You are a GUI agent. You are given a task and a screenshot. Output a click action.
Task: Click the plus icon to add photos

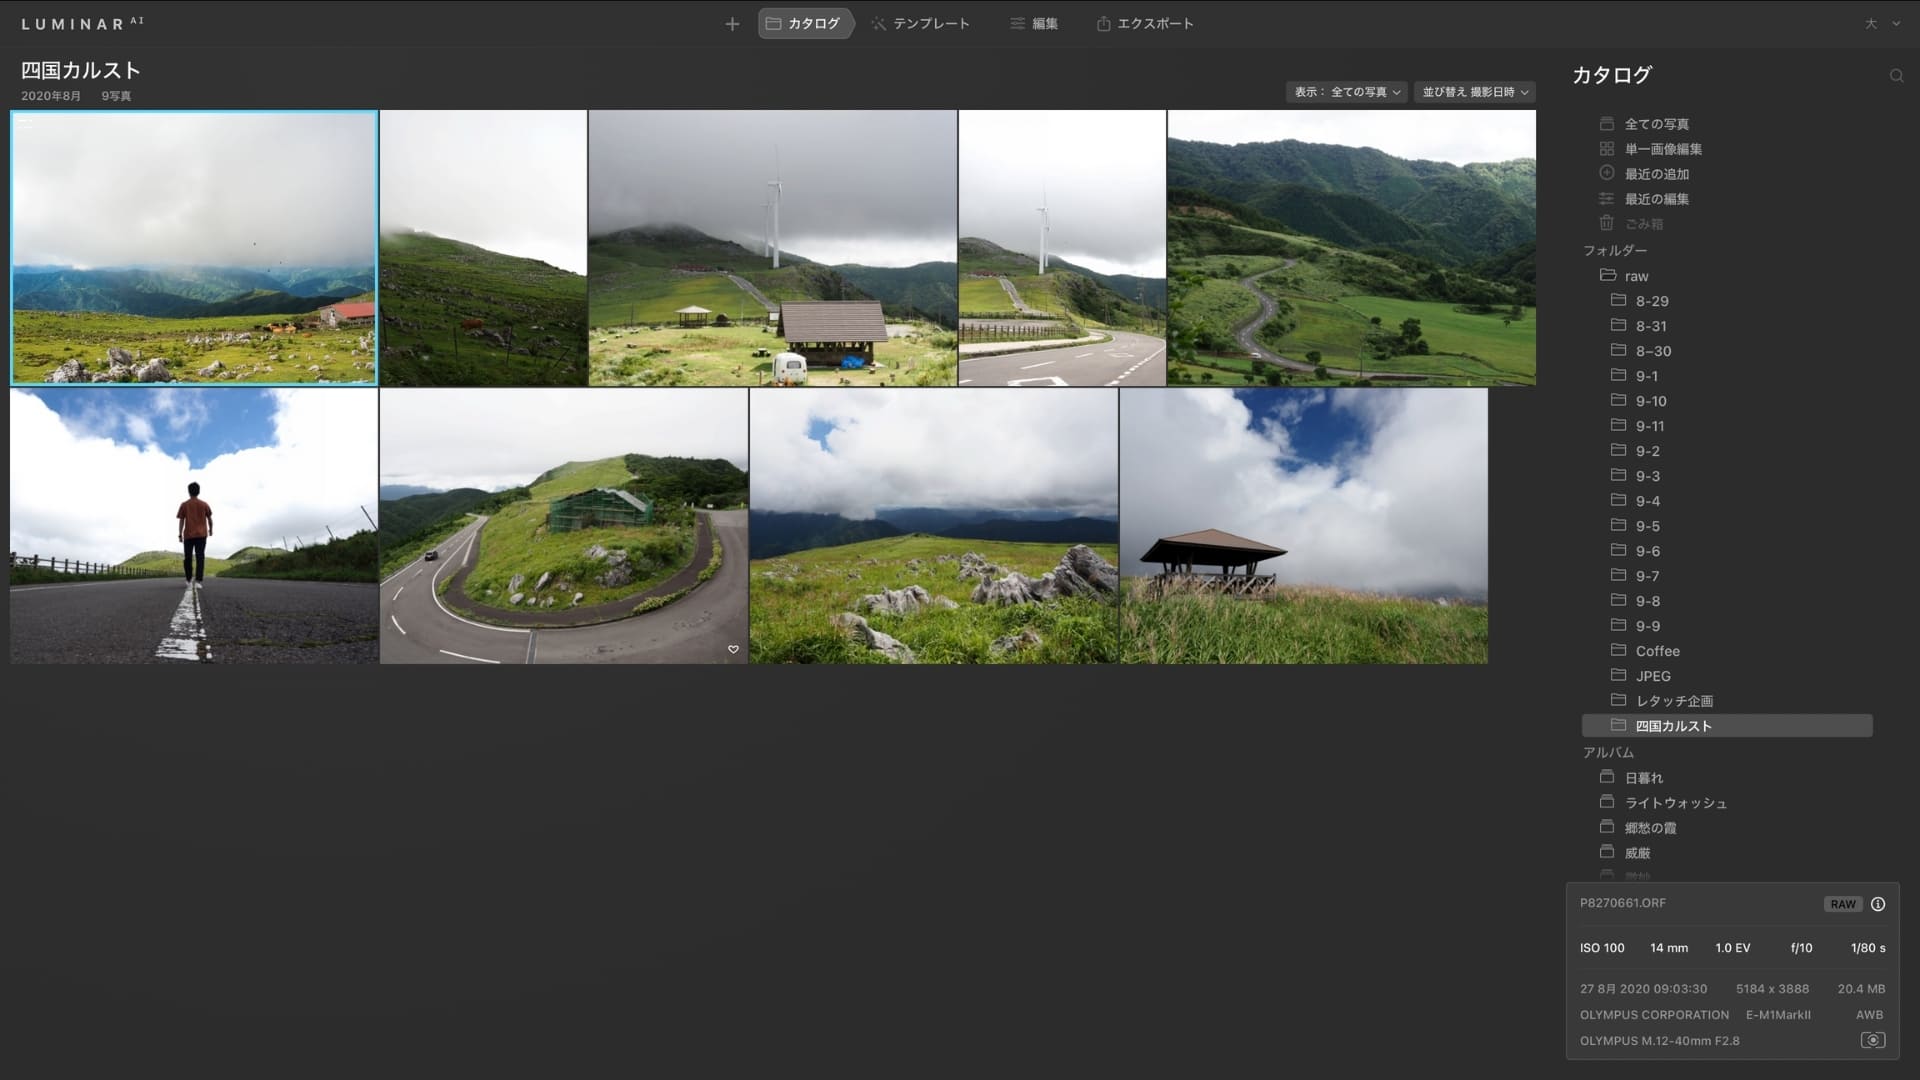click(x=732, y=24)
